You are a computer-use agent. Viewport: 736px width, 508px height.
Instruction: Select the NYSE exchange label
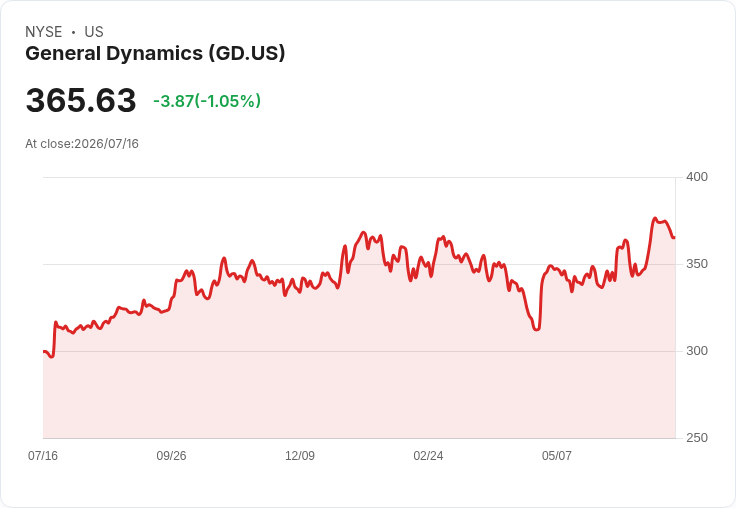[x=44, y=32]
